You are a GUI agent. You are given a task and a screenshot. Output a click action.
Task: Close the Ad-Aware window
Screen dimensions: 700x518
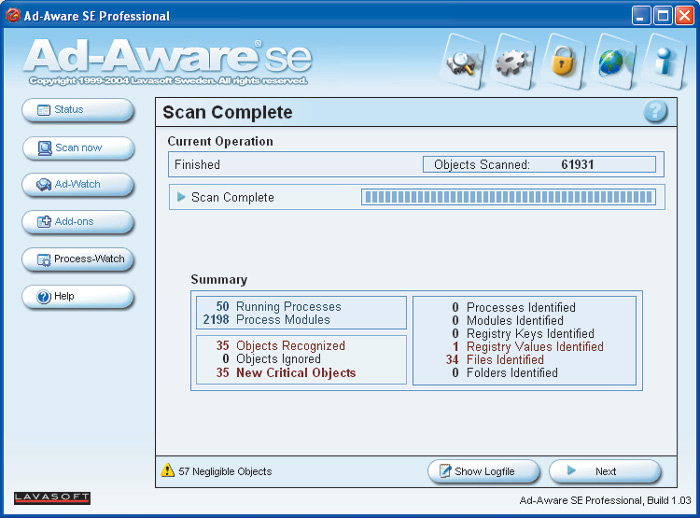click(x=684, y=16)
